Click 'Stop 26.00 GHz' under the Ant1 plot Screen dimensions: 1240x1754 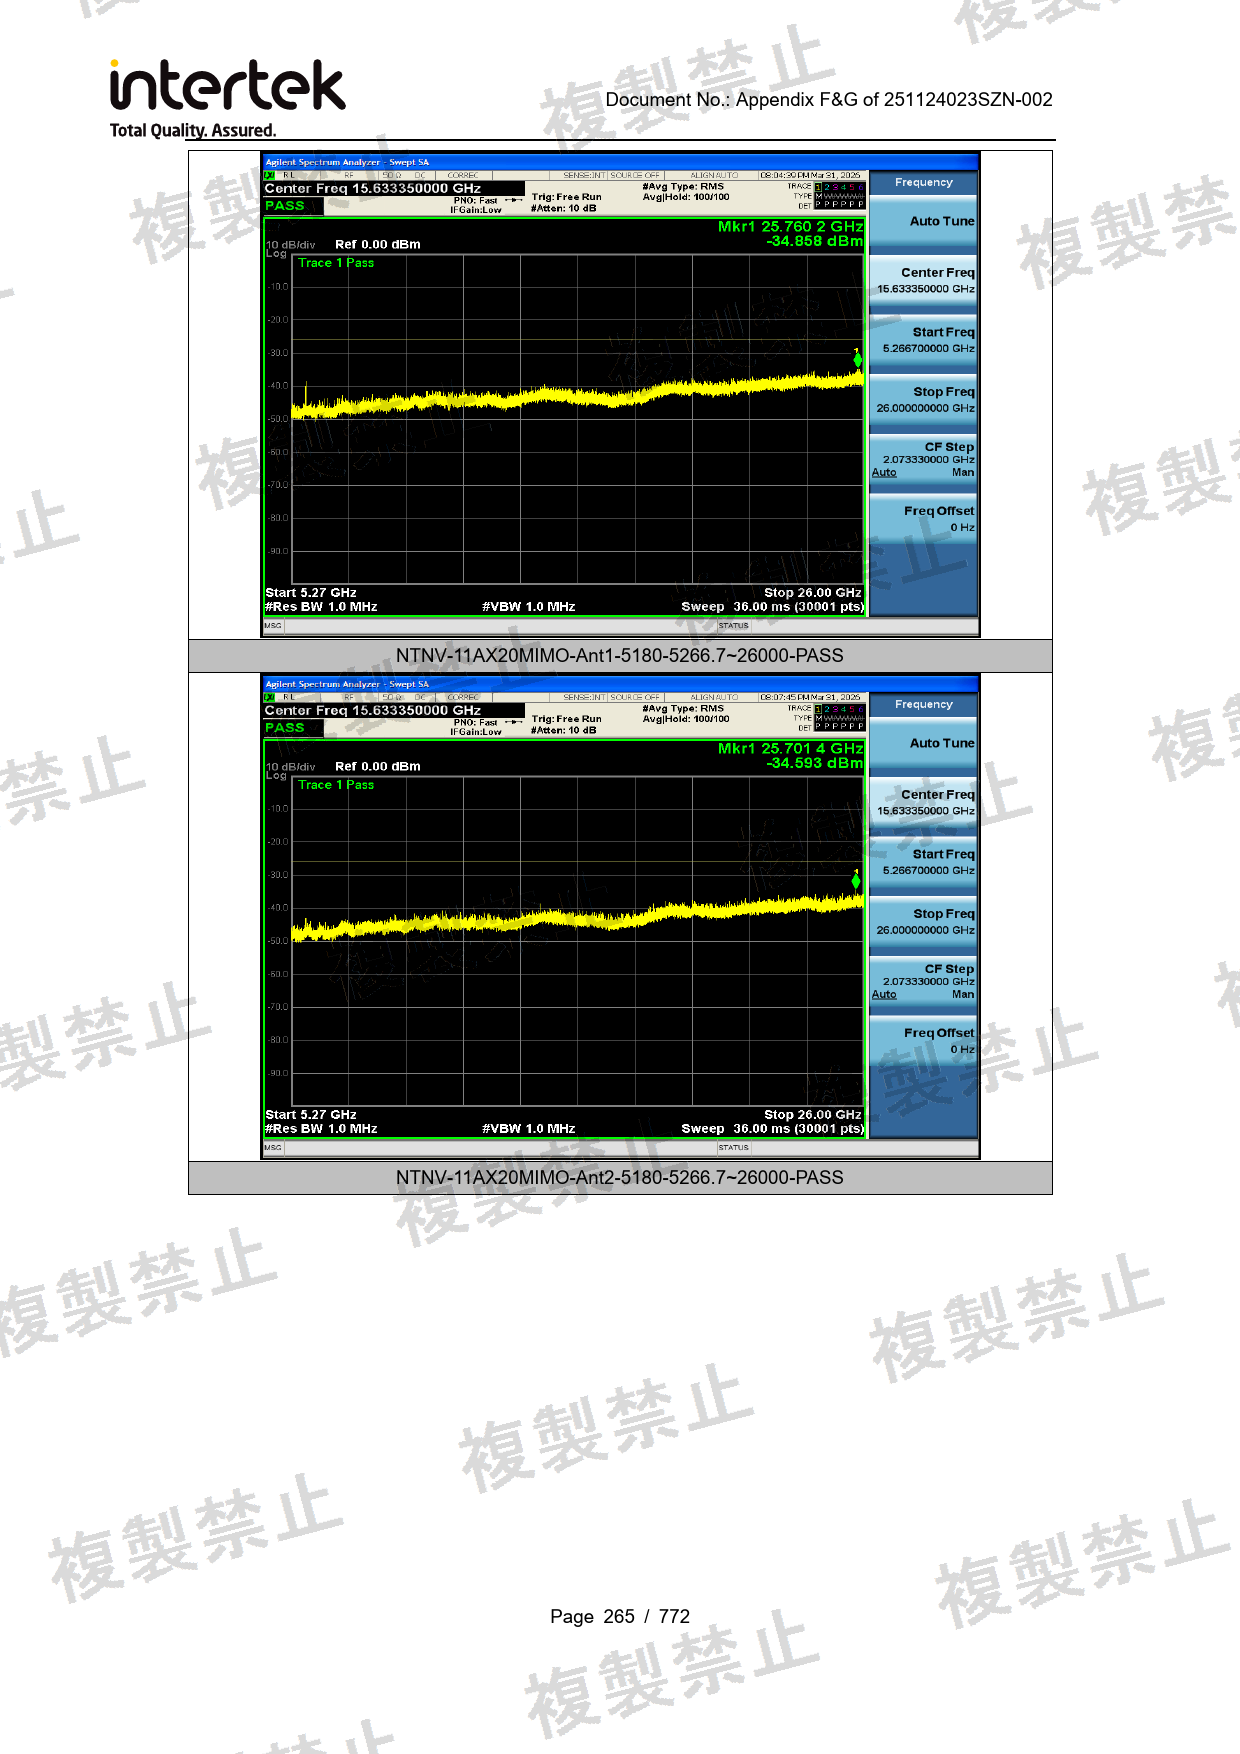coord(813,593)
